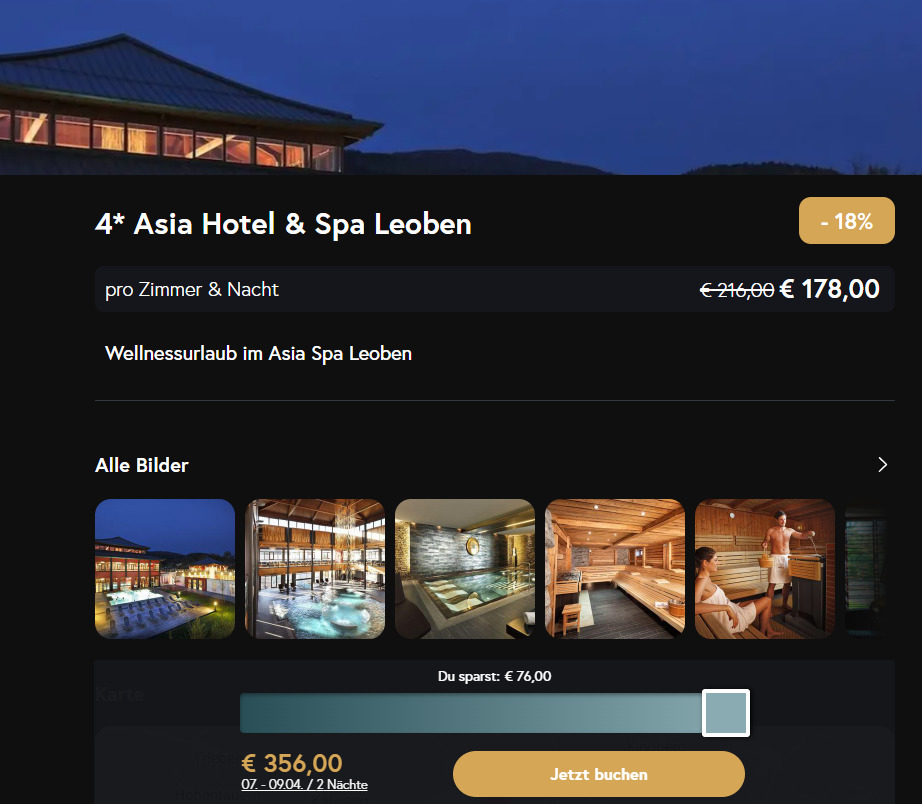Click the € 356,00 total price
The image size is (922, 804).
[292, 763]
